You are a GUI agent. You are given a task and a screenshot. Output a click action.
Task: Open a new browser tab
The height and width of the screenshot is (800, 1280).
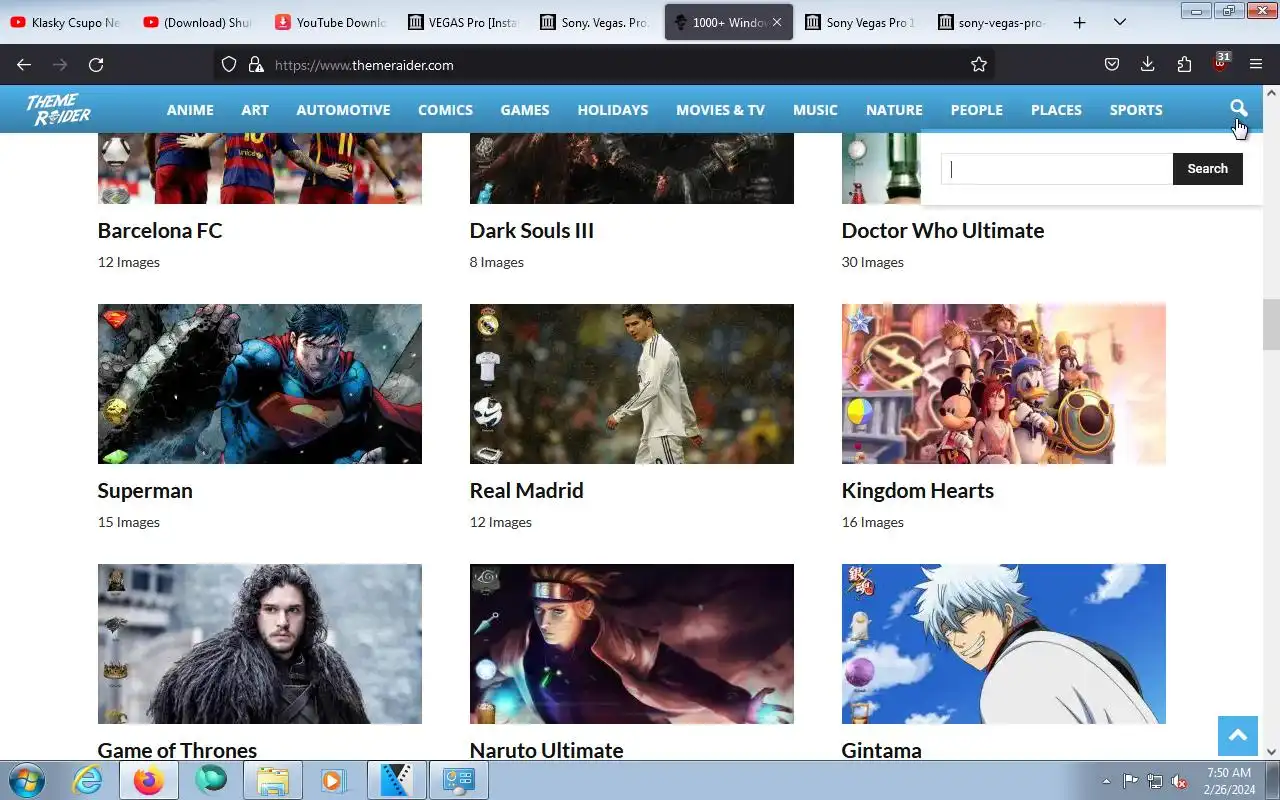1079,22
